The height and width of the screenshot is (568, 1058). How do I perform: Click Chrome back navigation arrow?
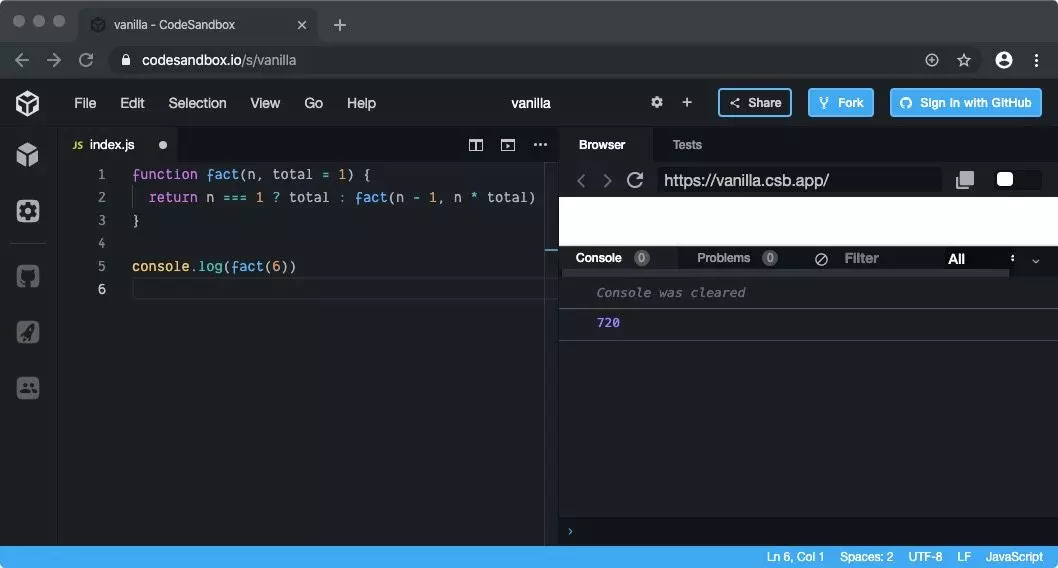pyautogui.click(x=22, y=60)
